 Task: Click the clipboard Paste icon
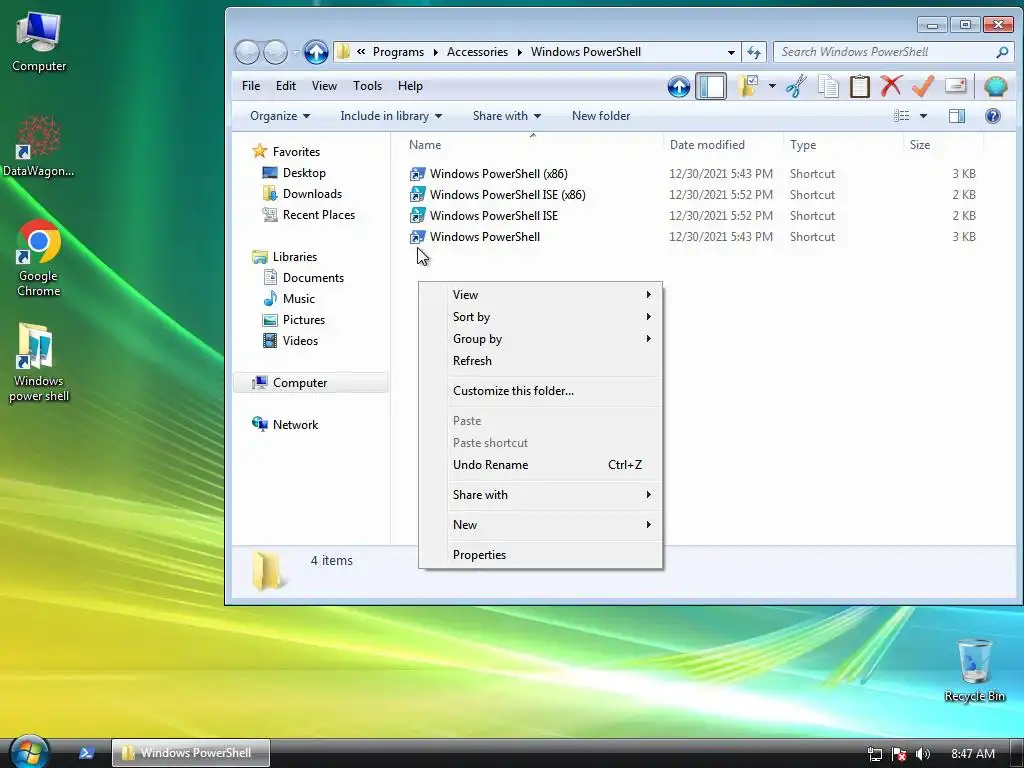click(x=859, y=86)
